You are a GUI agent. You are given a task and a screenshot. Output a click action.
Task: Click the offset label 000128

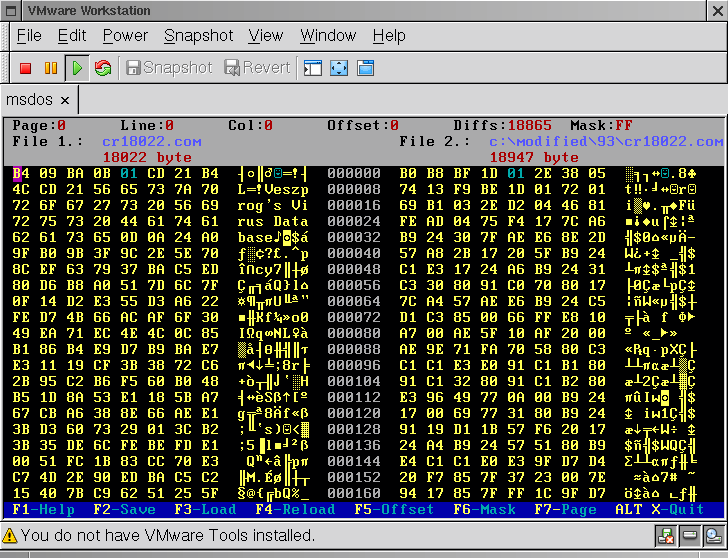point(354,429)
